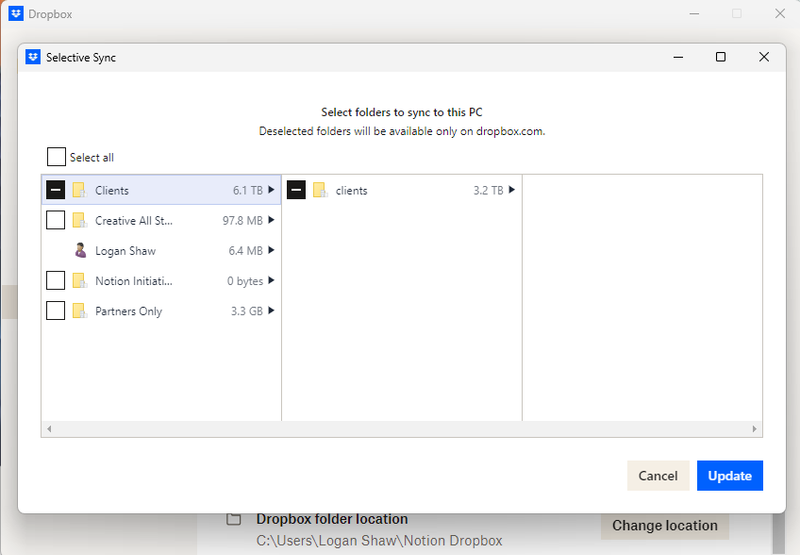Select the Clients row label
This screenshot has width=800, height=555.
point(112,190)
